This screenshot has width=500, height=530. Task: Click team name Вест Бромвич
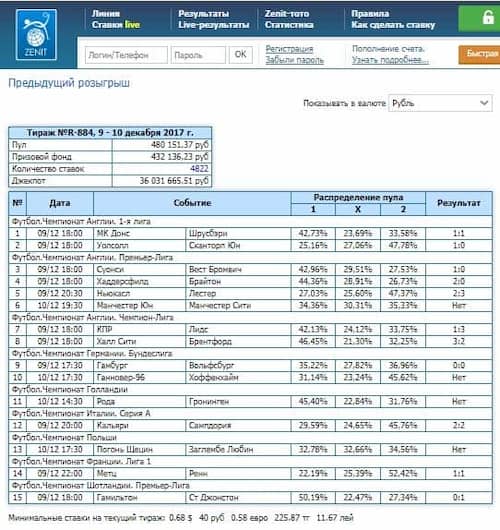point(215,269)
